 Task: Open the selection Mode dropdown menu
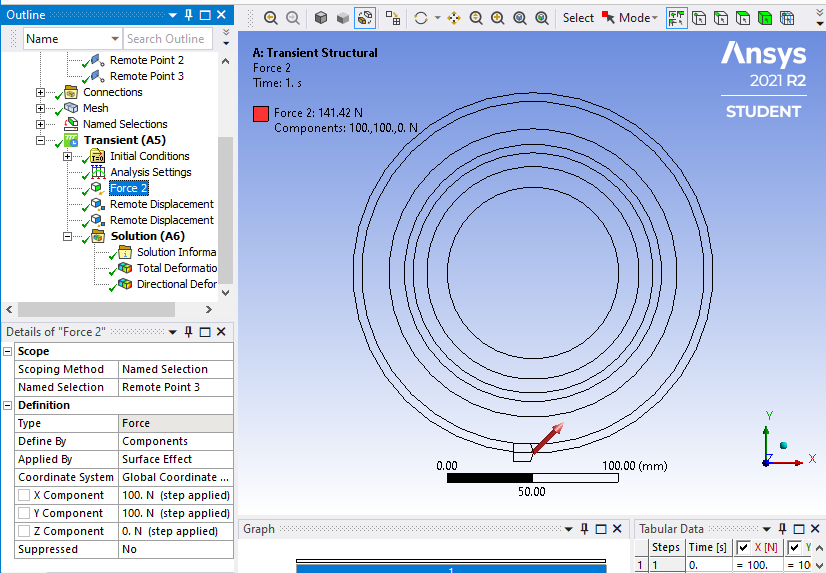tap(637, 18)
